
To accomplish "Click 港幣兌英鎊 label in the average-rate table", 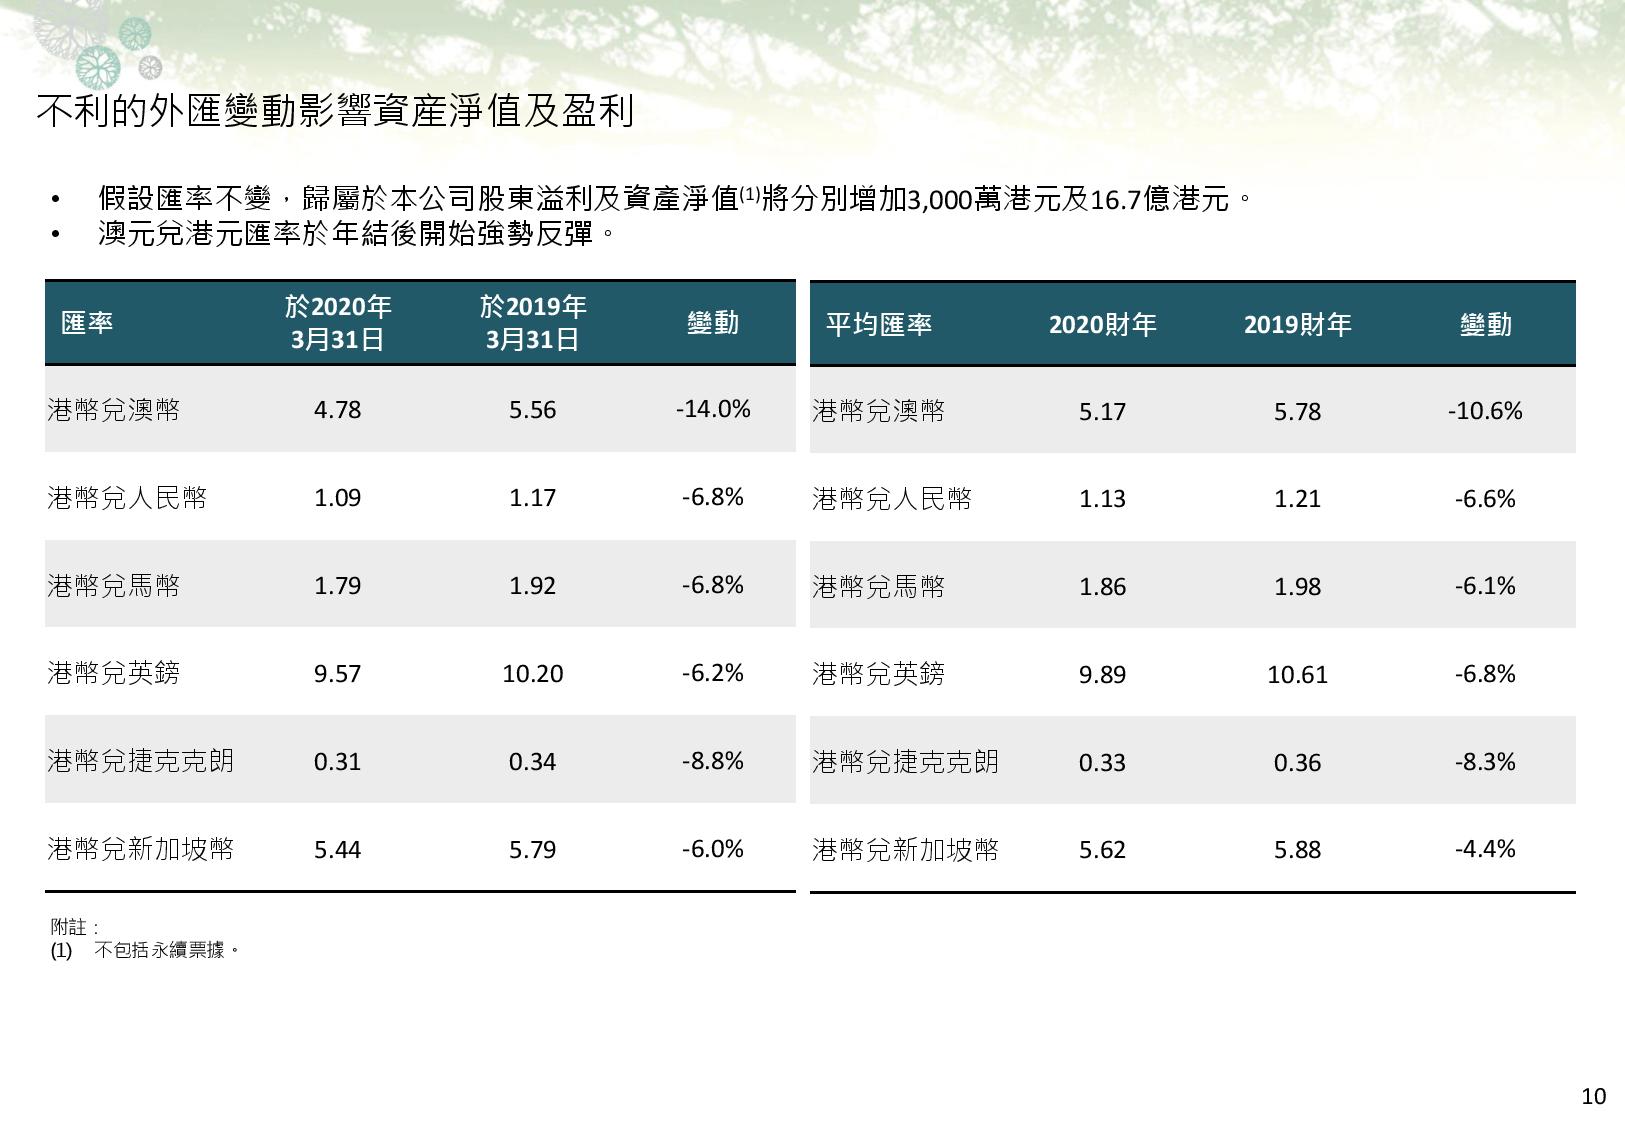I will (x=879, y=674).
